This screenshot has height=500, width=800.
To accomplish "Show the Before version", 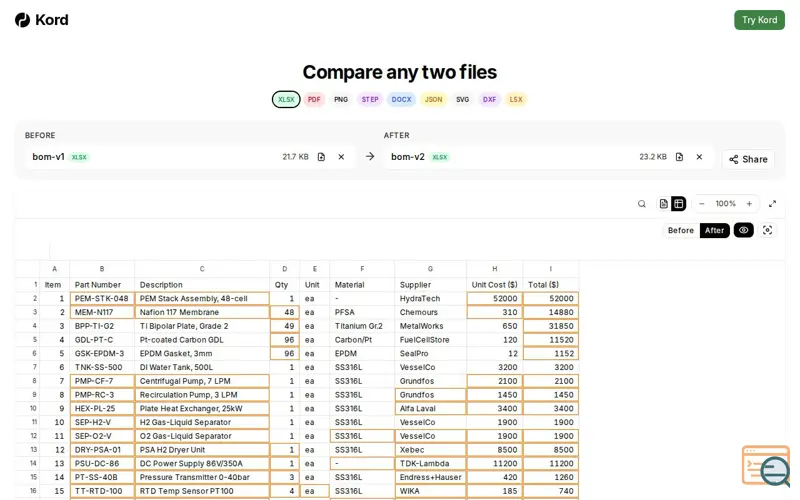I will click(x=681, y=230).
